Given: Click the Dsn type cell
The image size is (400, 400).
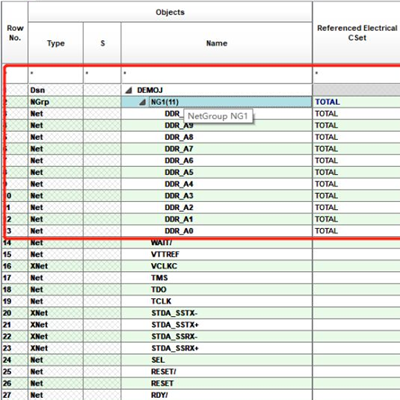Looking at the screenshot, I should click(x=56, y=90).
